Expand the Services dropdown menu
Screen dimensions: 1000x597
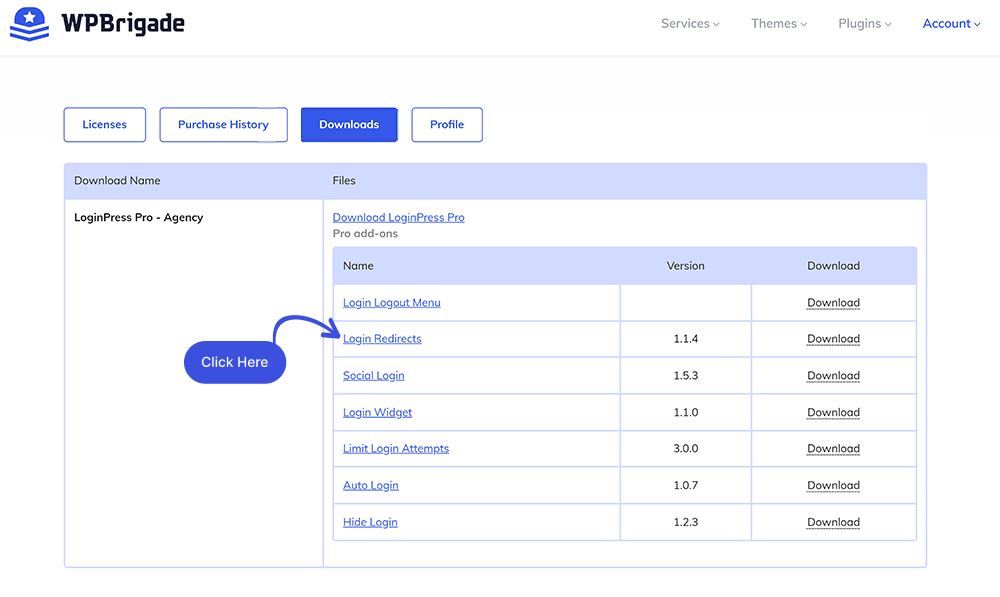(690, 24)
